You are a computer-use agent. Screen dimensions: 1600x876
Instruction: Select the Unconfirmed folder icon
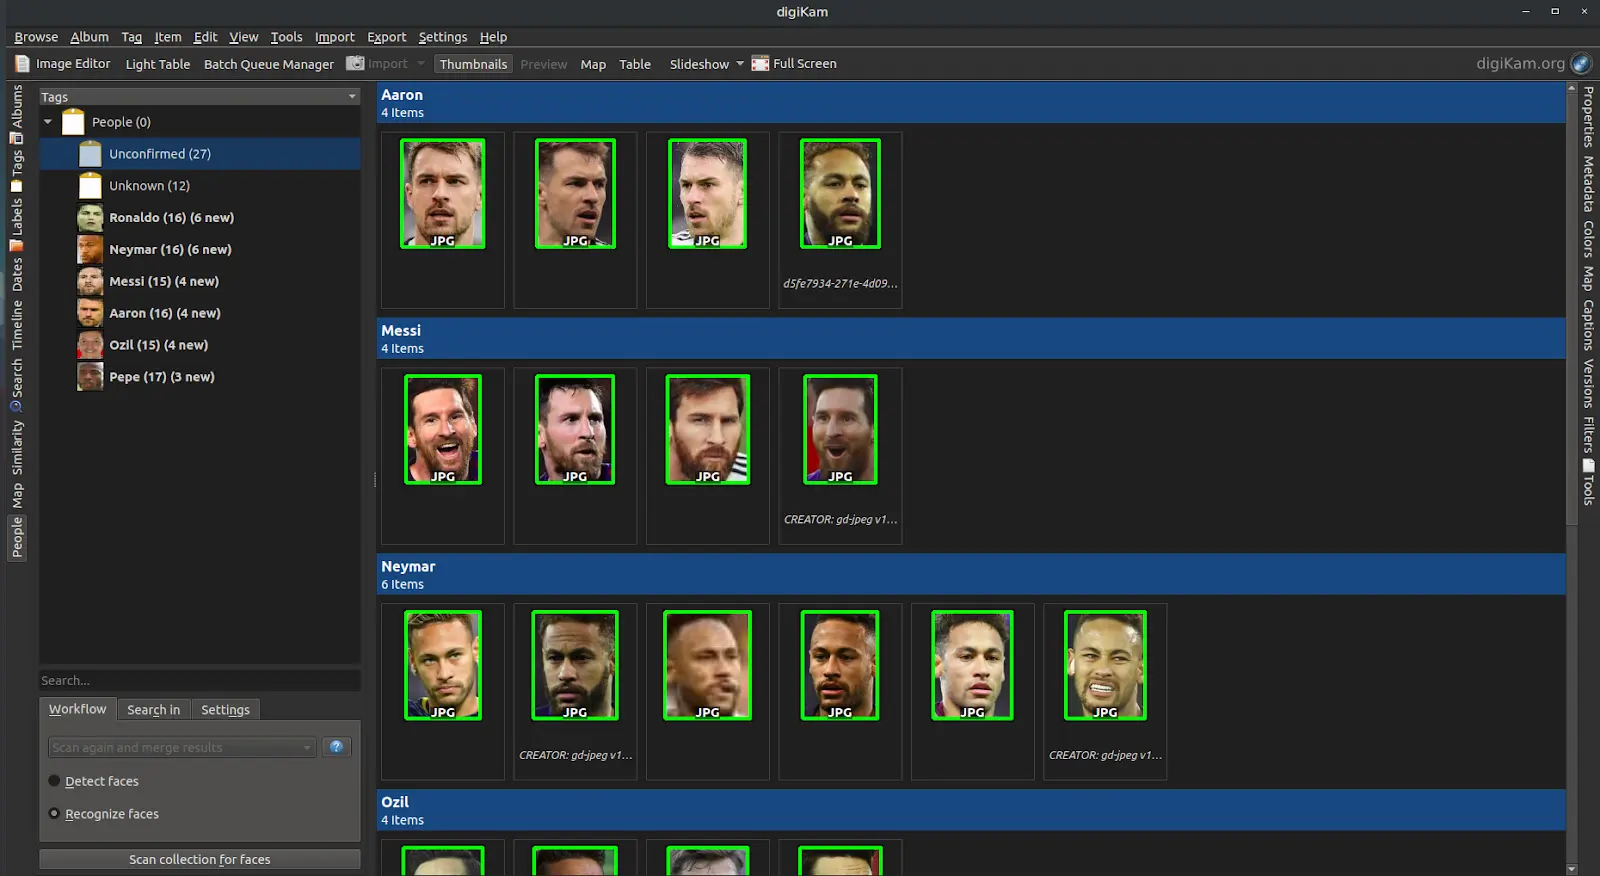click(x=90, y=154)
